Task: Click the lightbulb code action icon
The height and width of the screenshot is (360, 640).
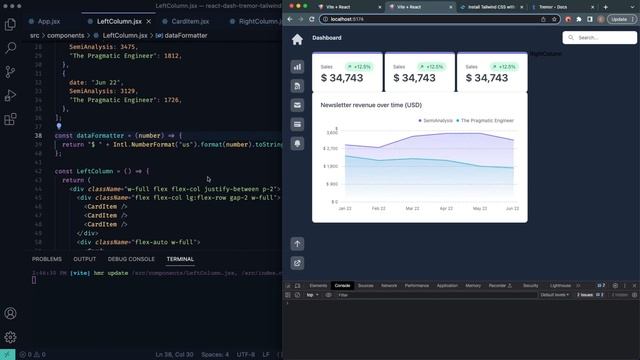Action: point(59,126)
